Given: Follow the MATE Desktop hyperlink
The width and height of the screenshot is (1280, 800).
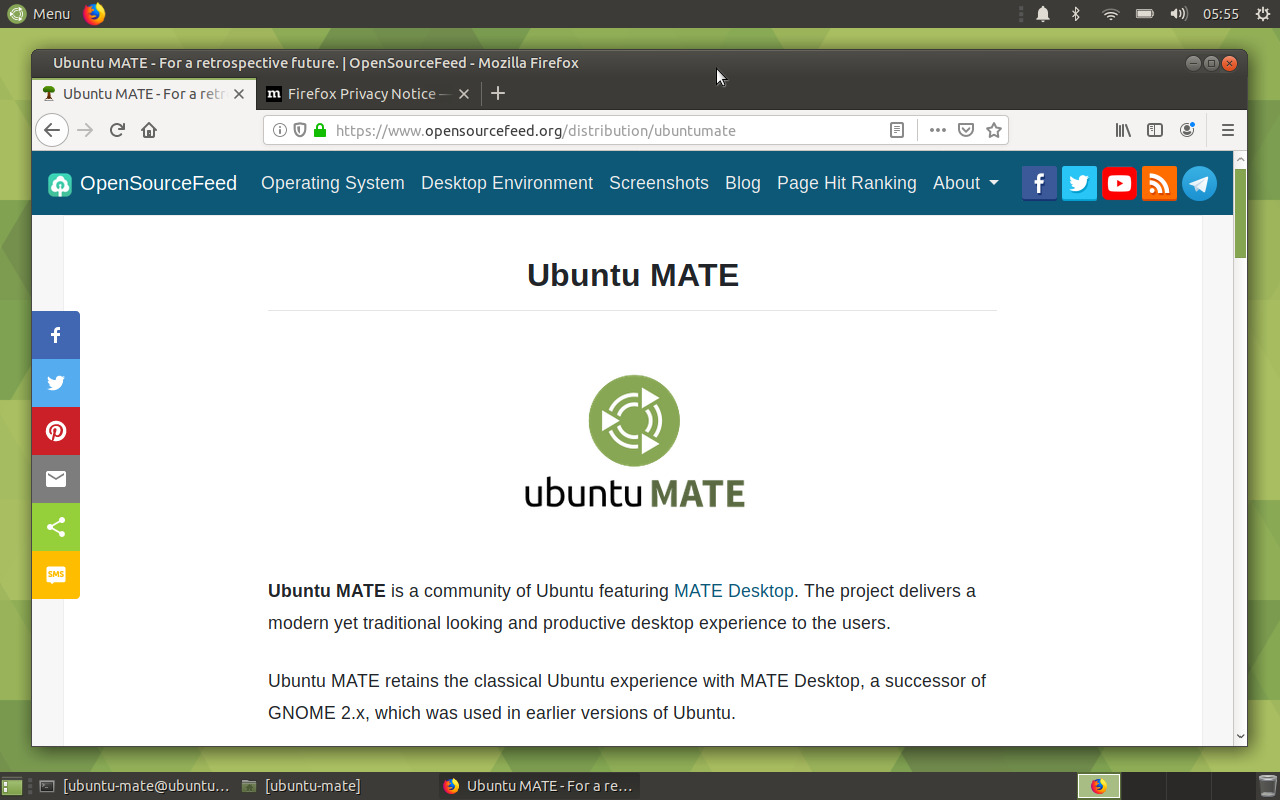Looking at the screenshot, I should click(x=734, y=591).
